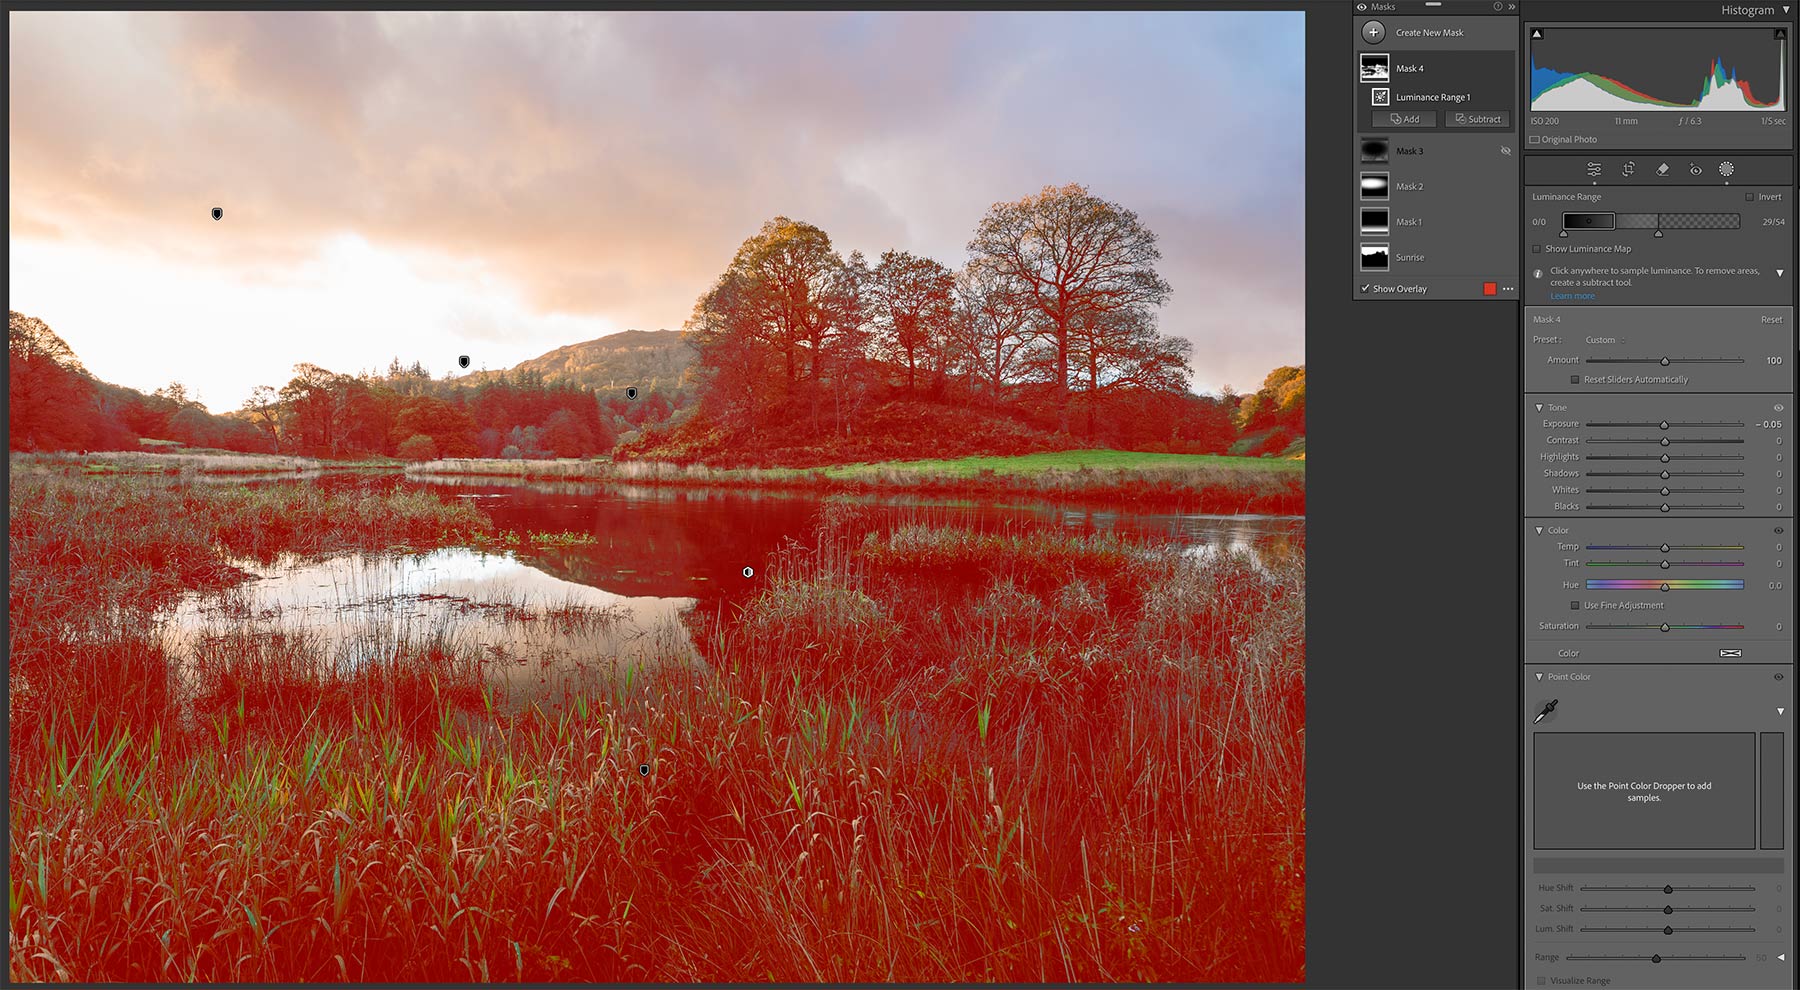This screenshot has height=990, width=1800.
Task: Open the Edit sliders tool
Action: point(1594,169)
